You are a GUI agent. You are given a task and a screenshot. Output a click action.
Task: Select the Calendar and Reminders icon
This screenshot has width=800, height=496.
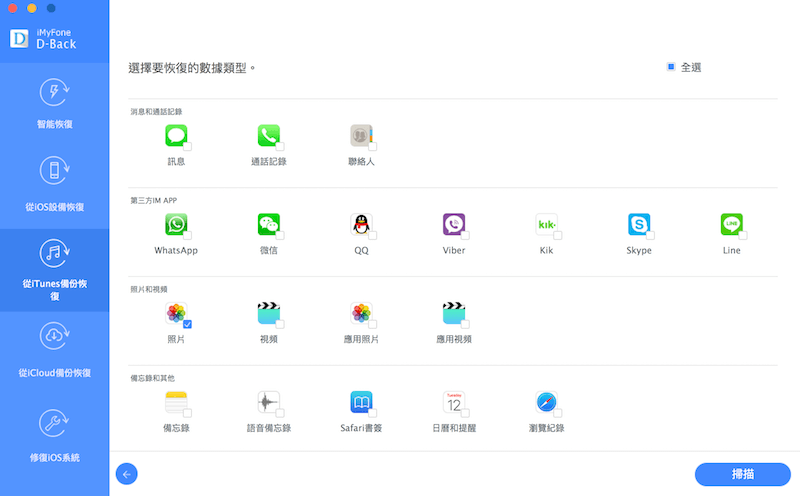pos(454,402)
